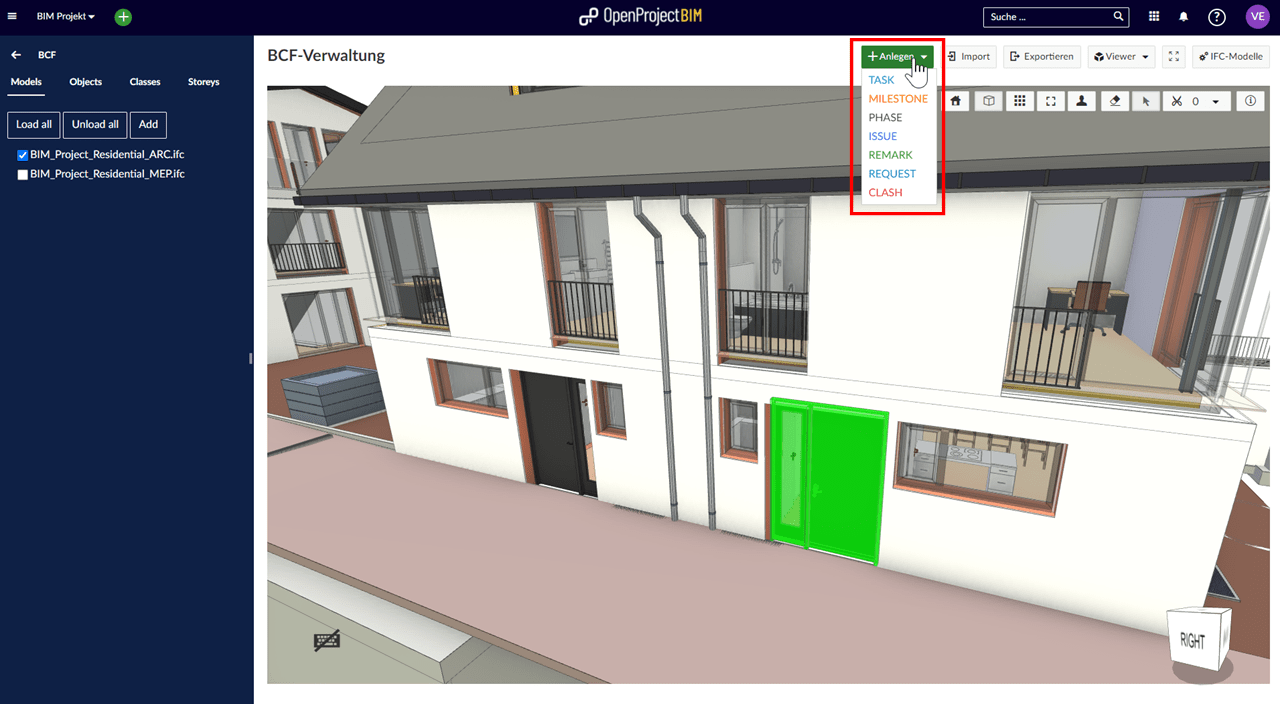Uncheck BIM_Project_Residential_ARC.ifc model
This screenshot has width=1280, height=704.
[22, 154]
